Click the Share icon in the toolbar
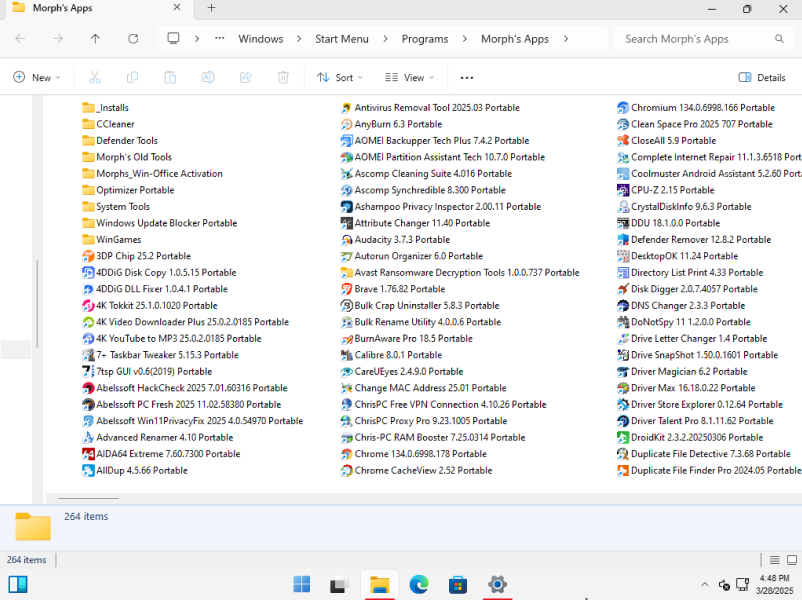 click(246, 77)
